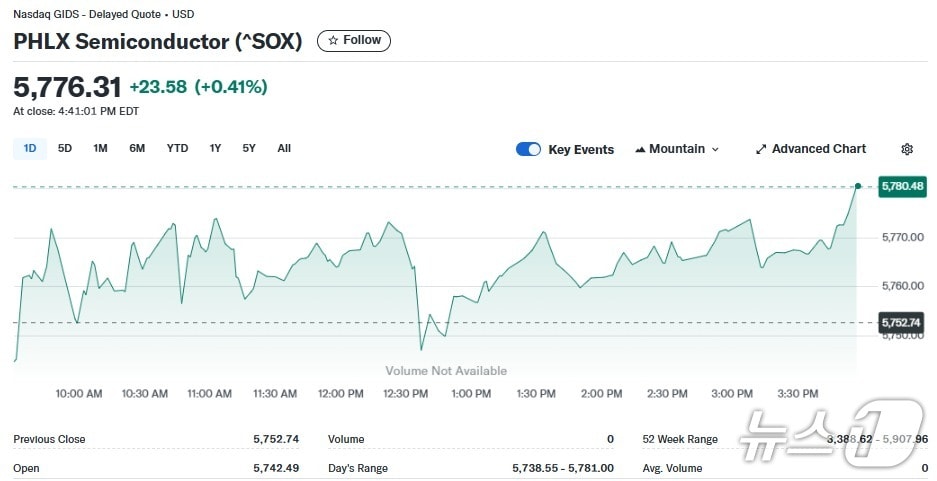
Task: Click the 5,780.48 current price label
Action: coord(901,187)
